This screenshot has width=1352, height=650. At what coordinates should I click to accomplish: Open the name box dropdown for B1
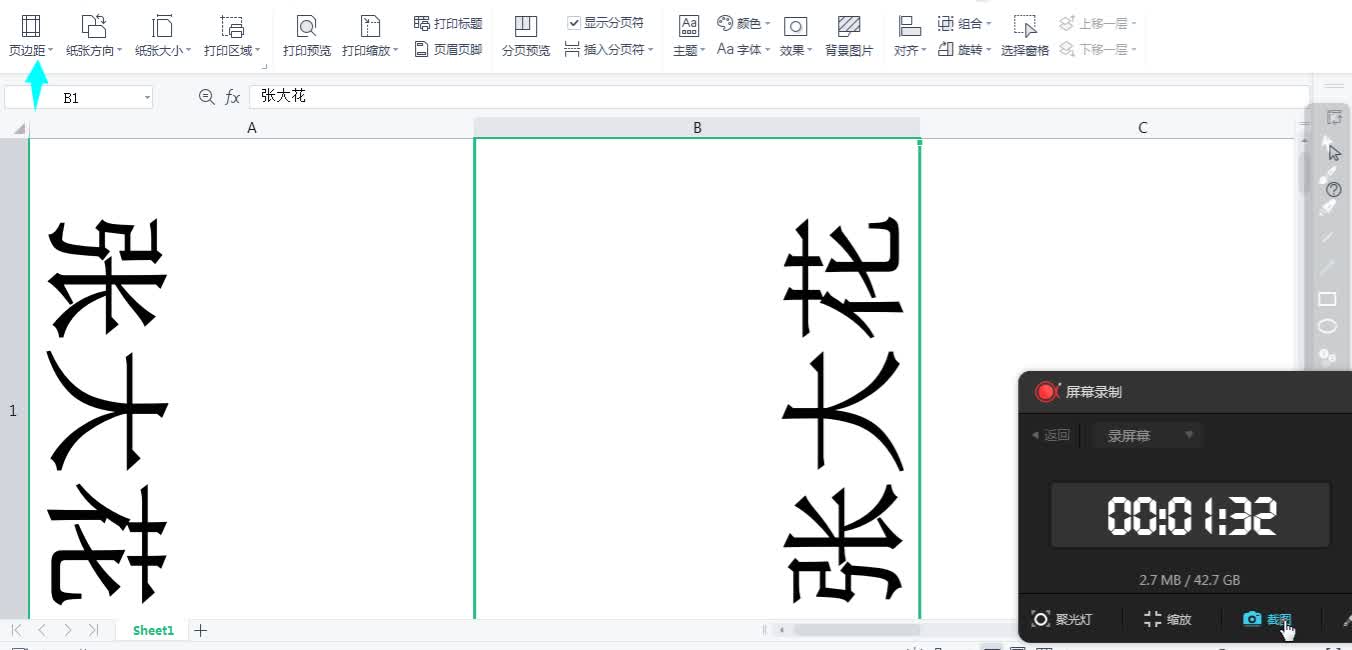coord(147,97)
